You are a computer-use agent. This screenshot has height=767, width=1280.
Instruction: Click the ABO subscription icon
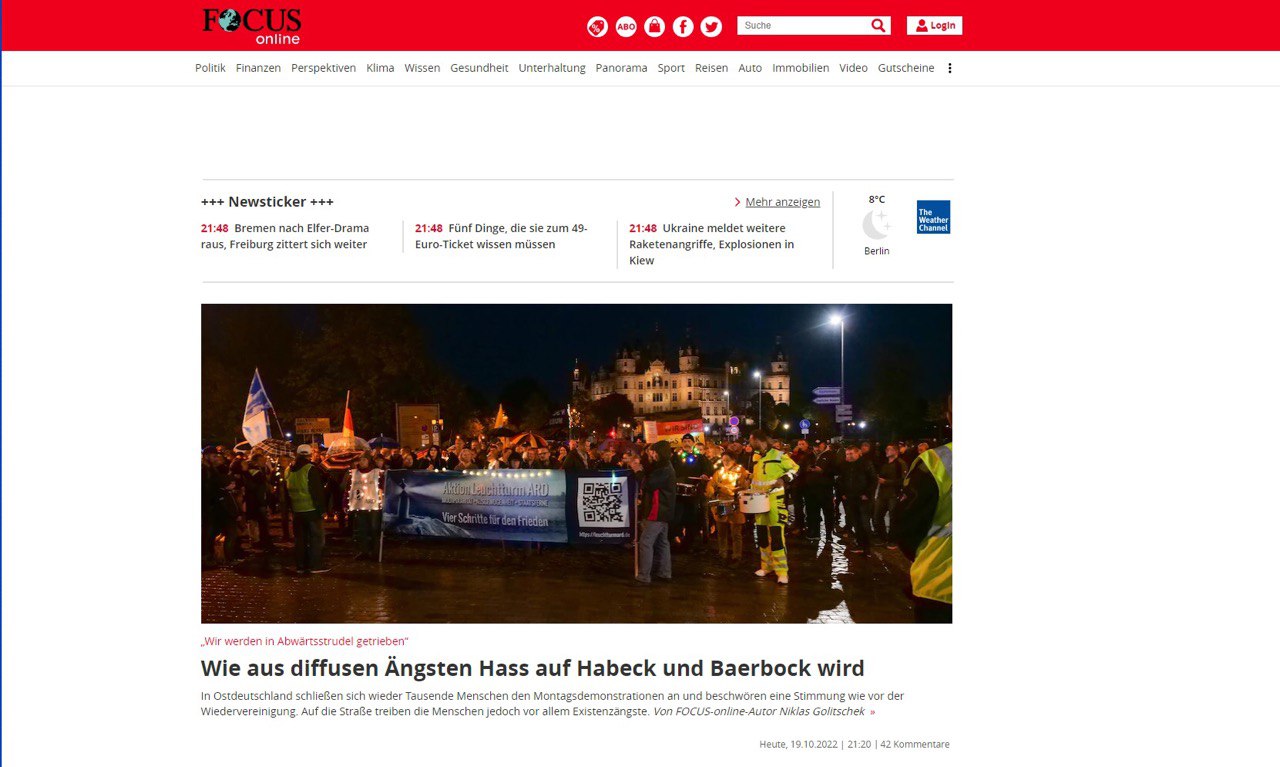(x=626, y=27)
